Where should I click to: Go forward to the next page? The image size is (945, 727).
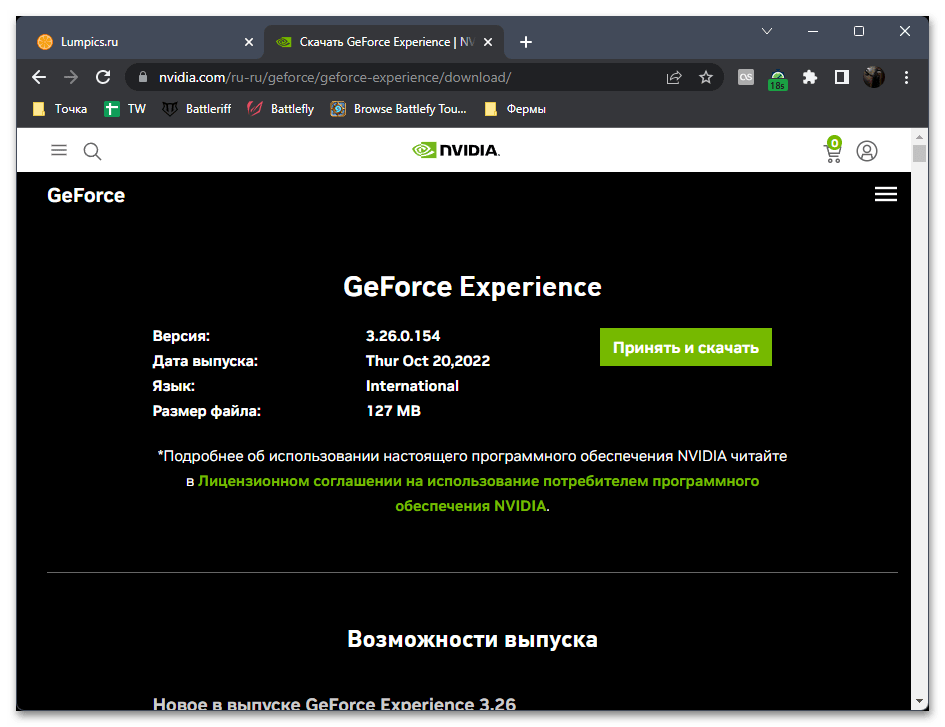click(71, 77)
